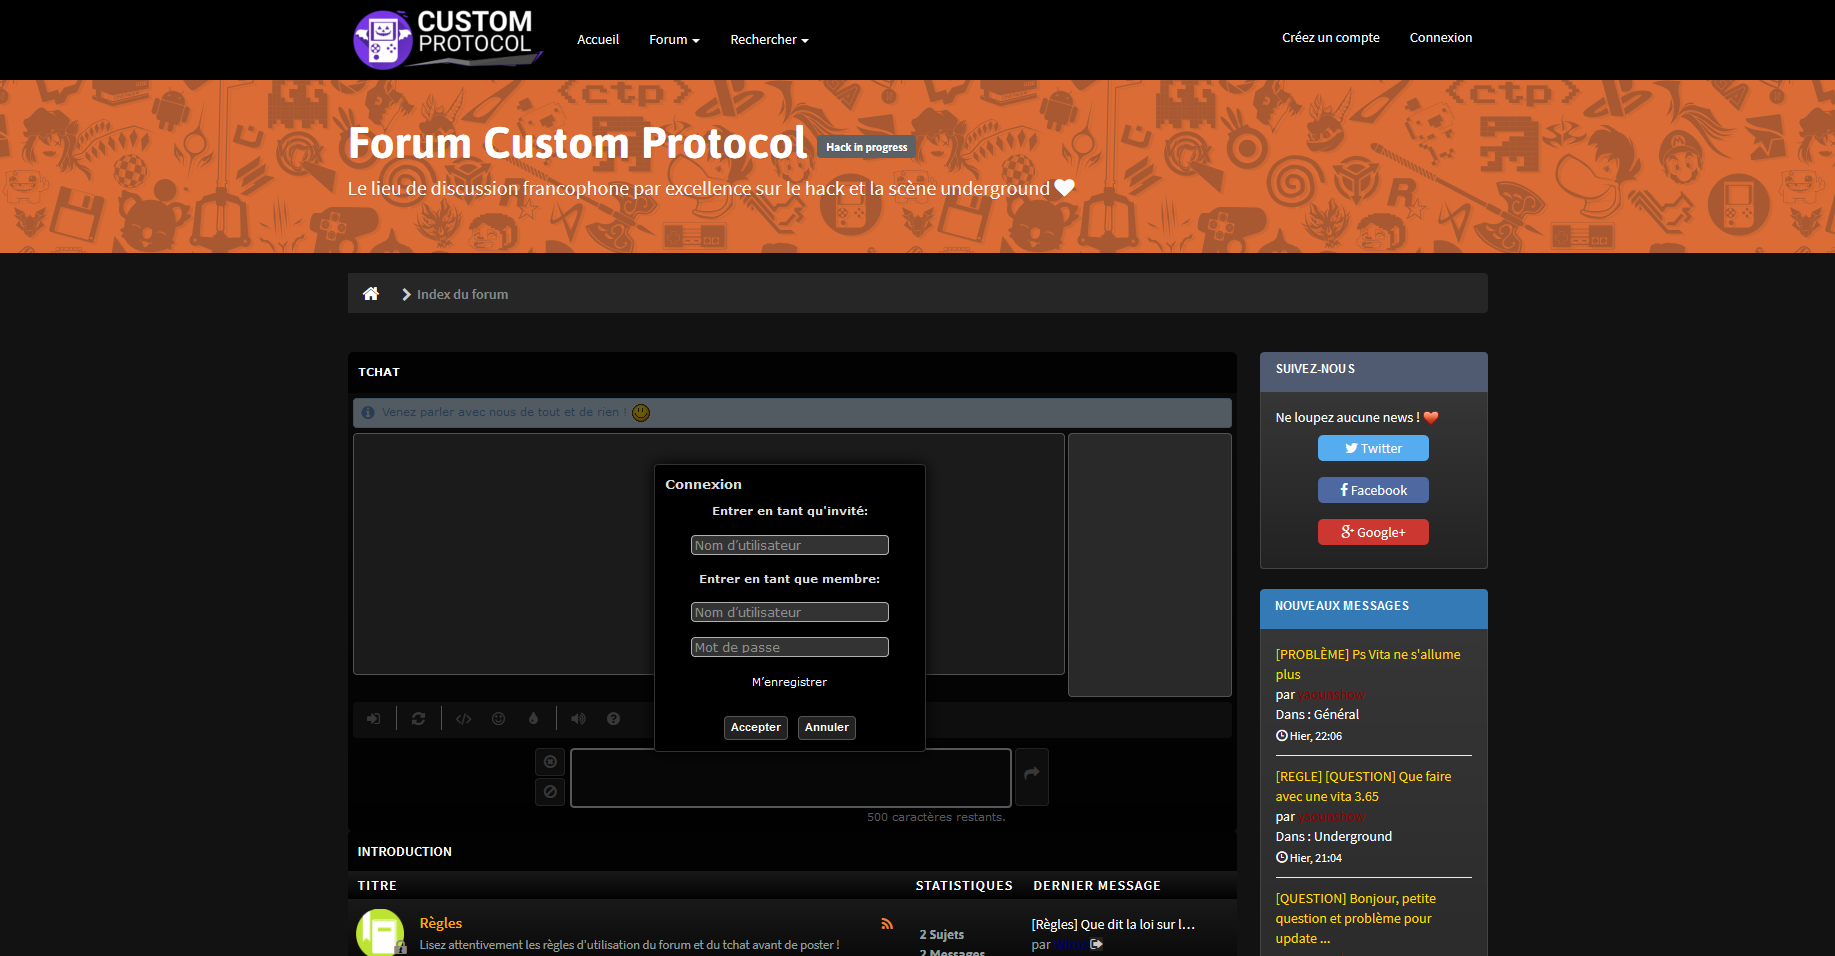
Task: Click the yellow smiley in chat notice
Action: coord(641,412)
